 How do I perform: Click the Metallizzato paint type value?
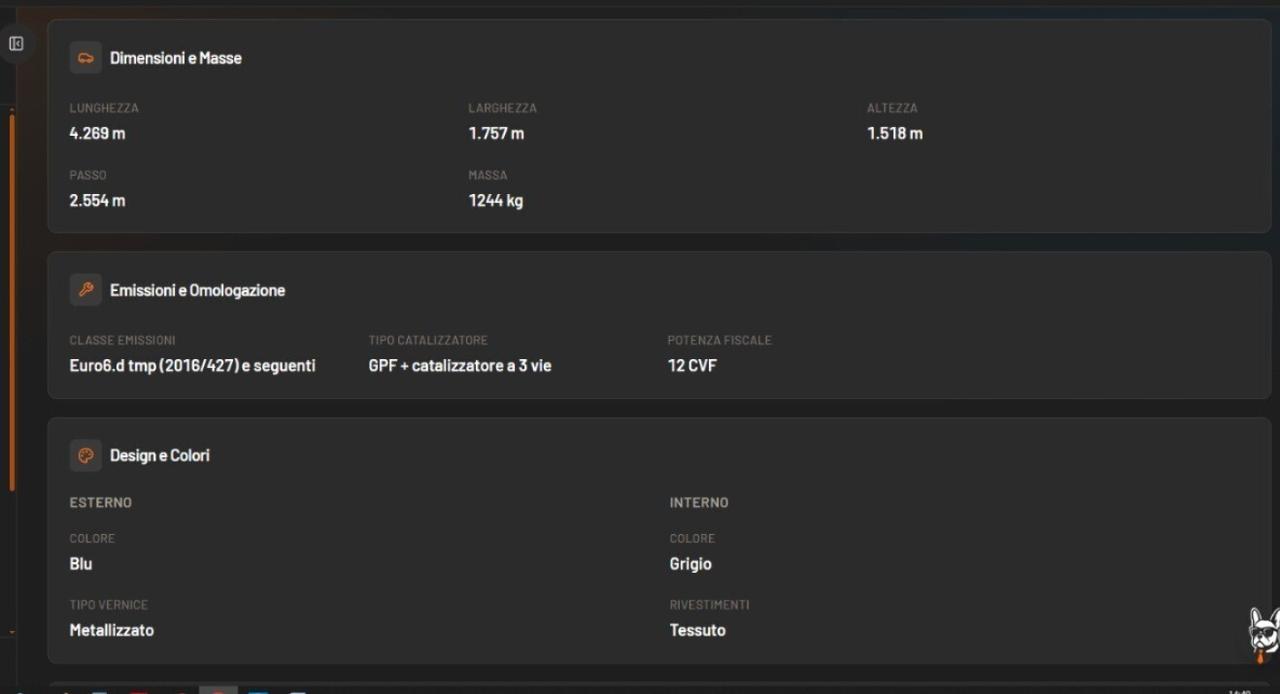tap(112, 630)
